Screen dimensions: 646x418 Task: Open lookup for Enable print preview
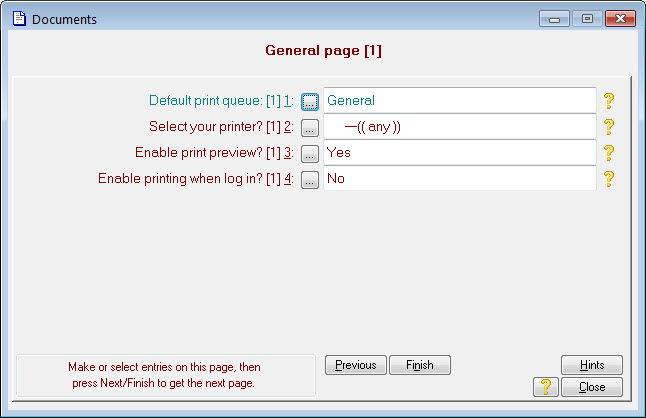pos(310,154)
